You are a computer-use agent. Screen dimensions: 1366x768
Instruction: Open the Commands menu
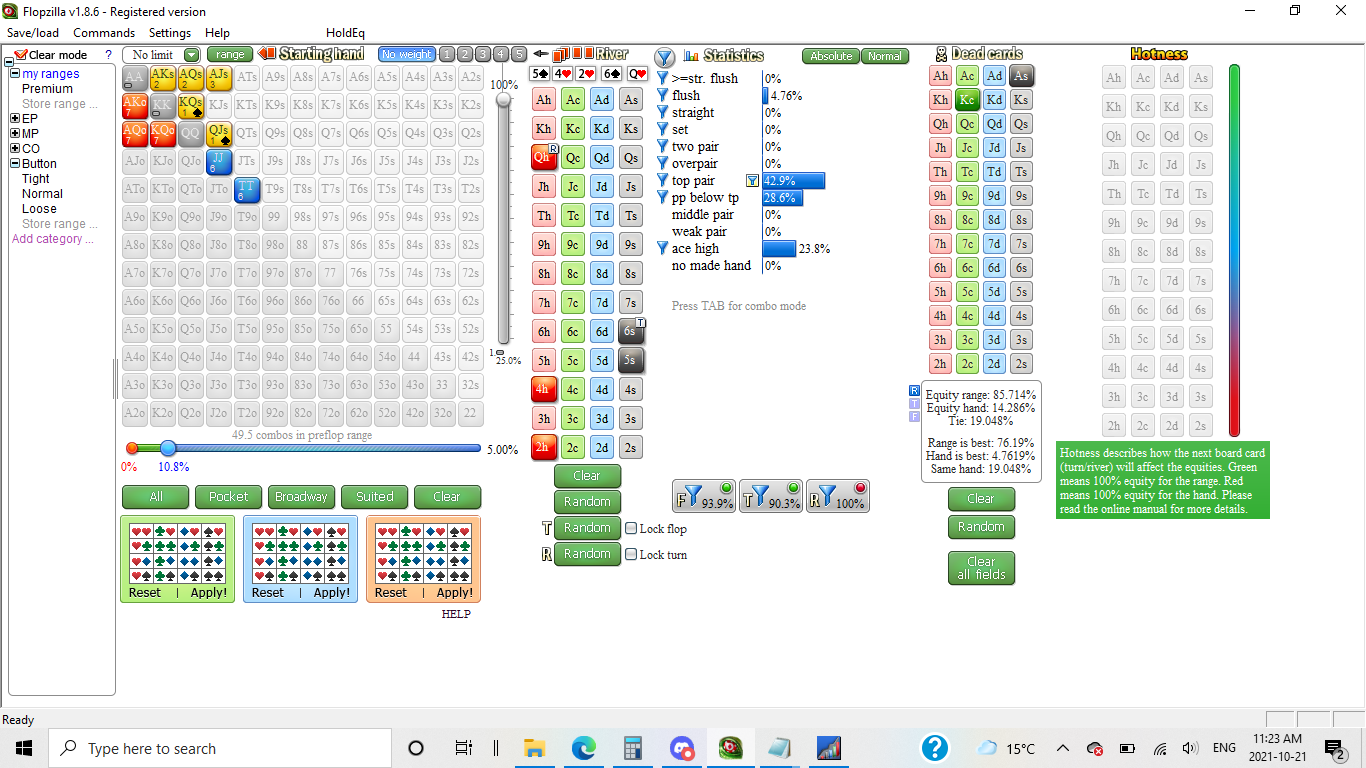point(104,33)
